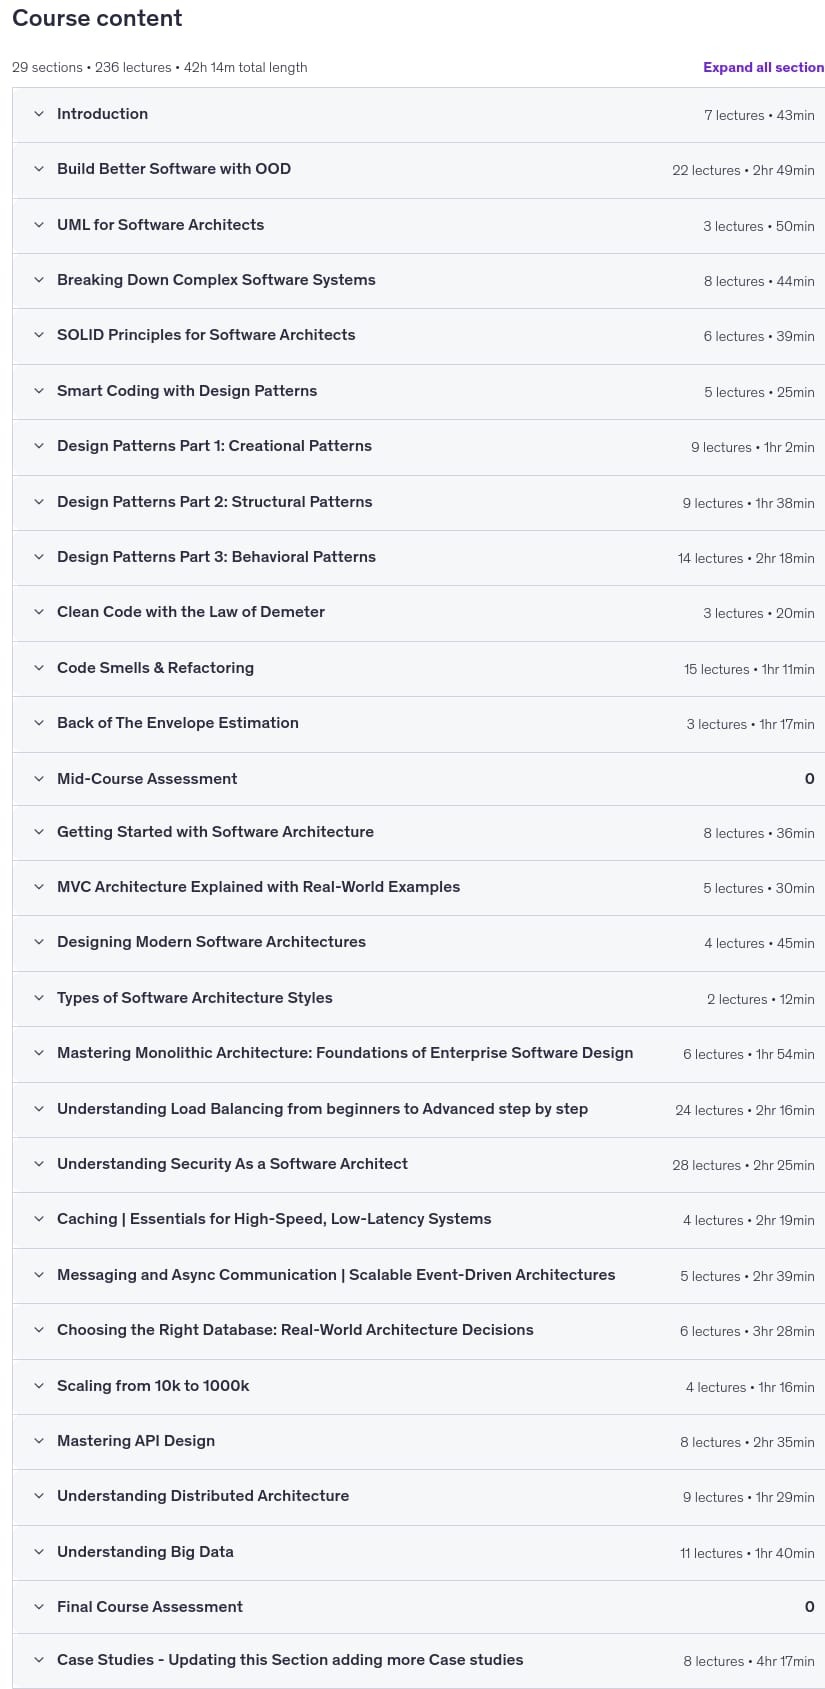Open the Build Better Software with OOD section
Viewport: 825px width, 1689px height.
(x=418, y=170)
